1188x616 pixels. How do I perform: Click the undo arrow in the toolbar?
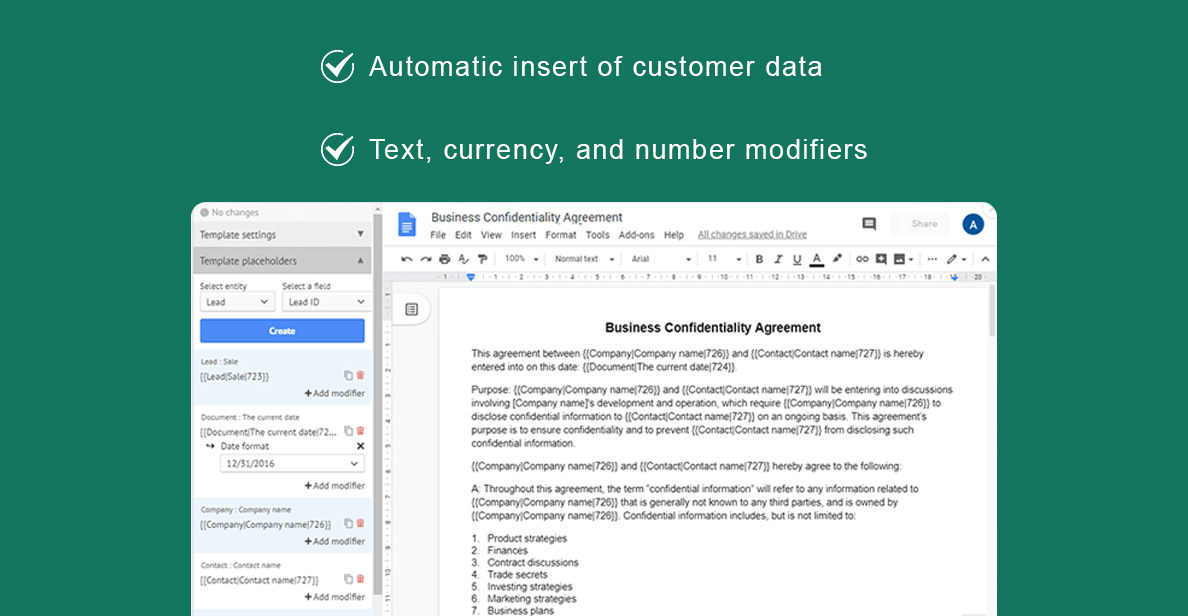(407, 259)
